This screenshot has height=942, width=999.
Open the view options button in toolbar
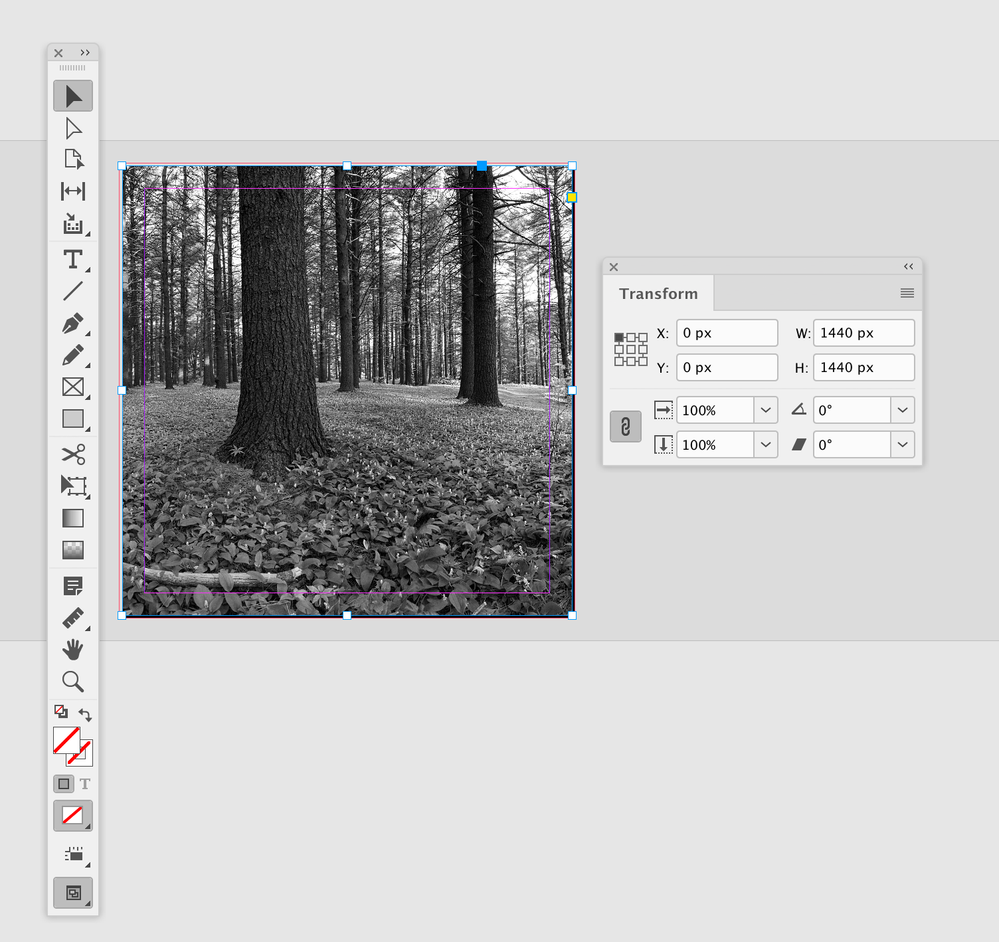[x=74, y=855]
